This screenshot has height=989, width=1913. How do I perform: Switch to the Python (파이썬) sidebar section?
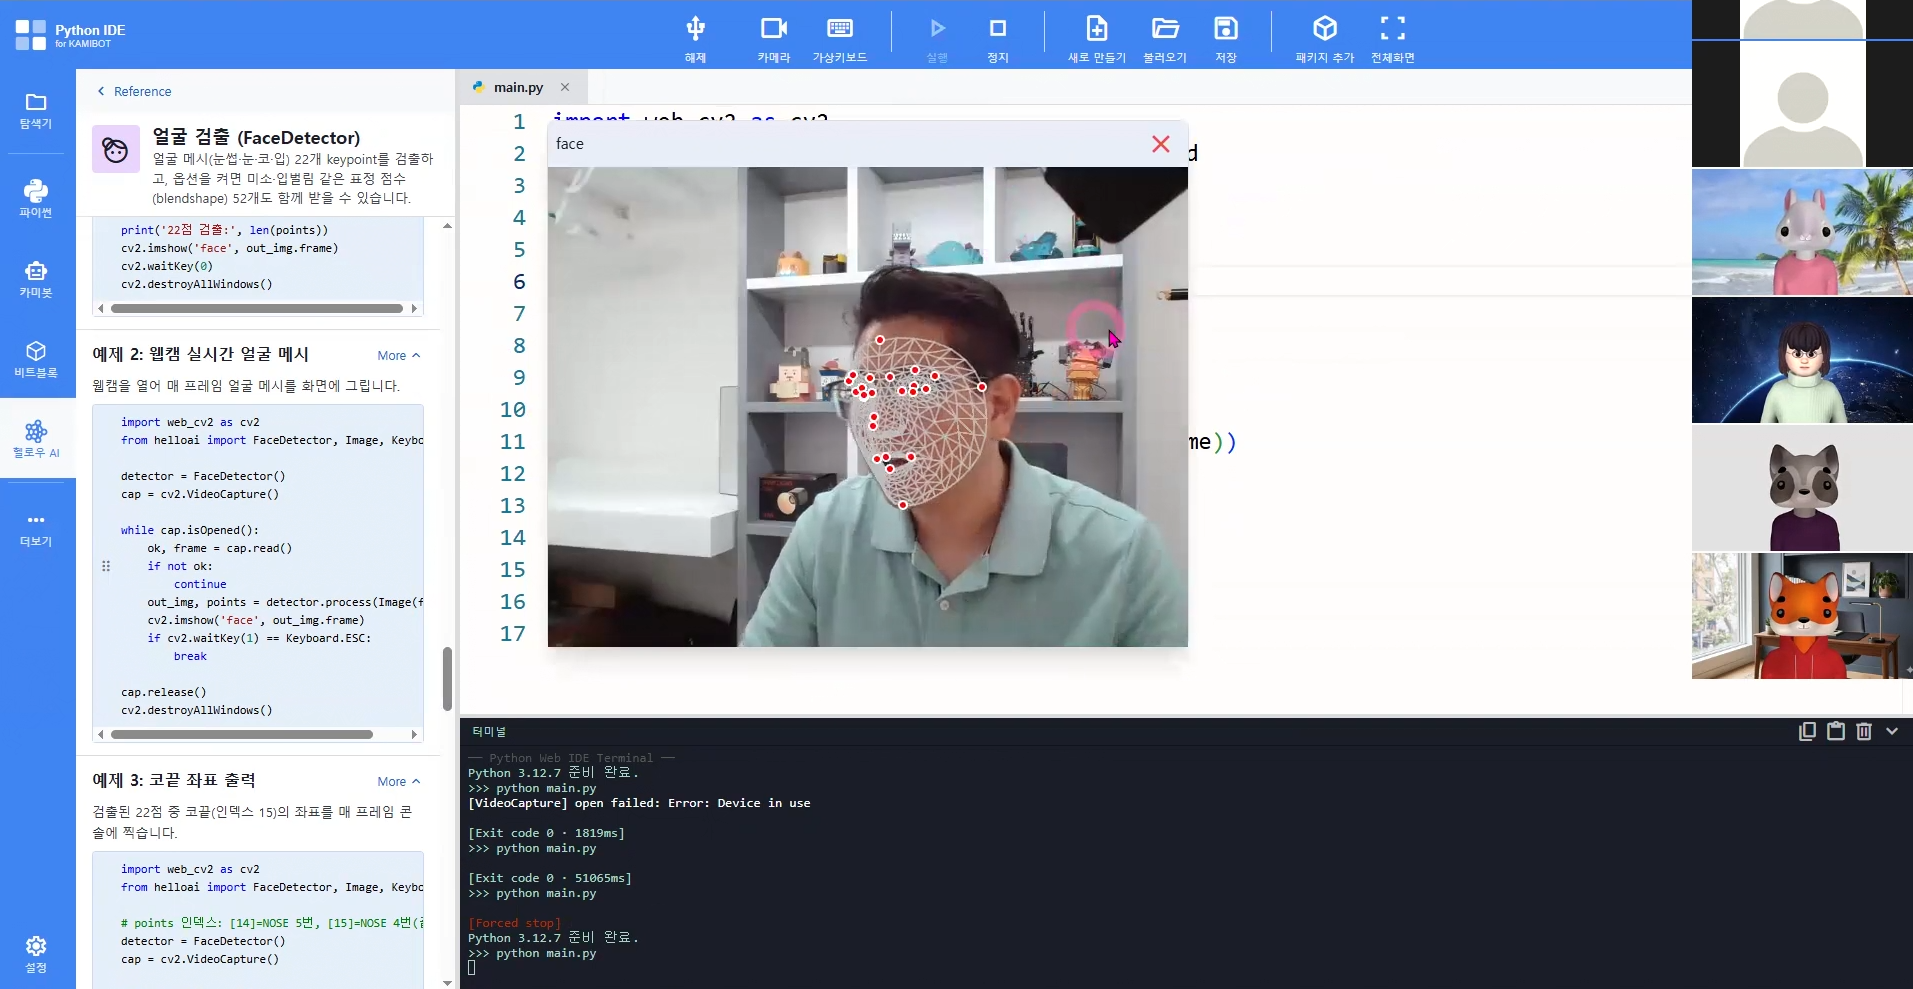(x=36, y=198)
